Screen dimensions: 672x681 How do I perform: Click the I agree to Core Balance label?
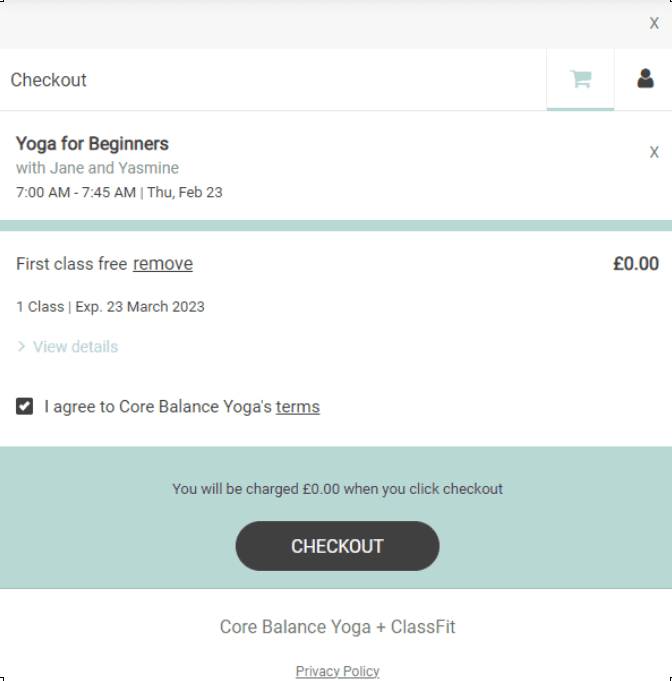click(x=158, y=407)
